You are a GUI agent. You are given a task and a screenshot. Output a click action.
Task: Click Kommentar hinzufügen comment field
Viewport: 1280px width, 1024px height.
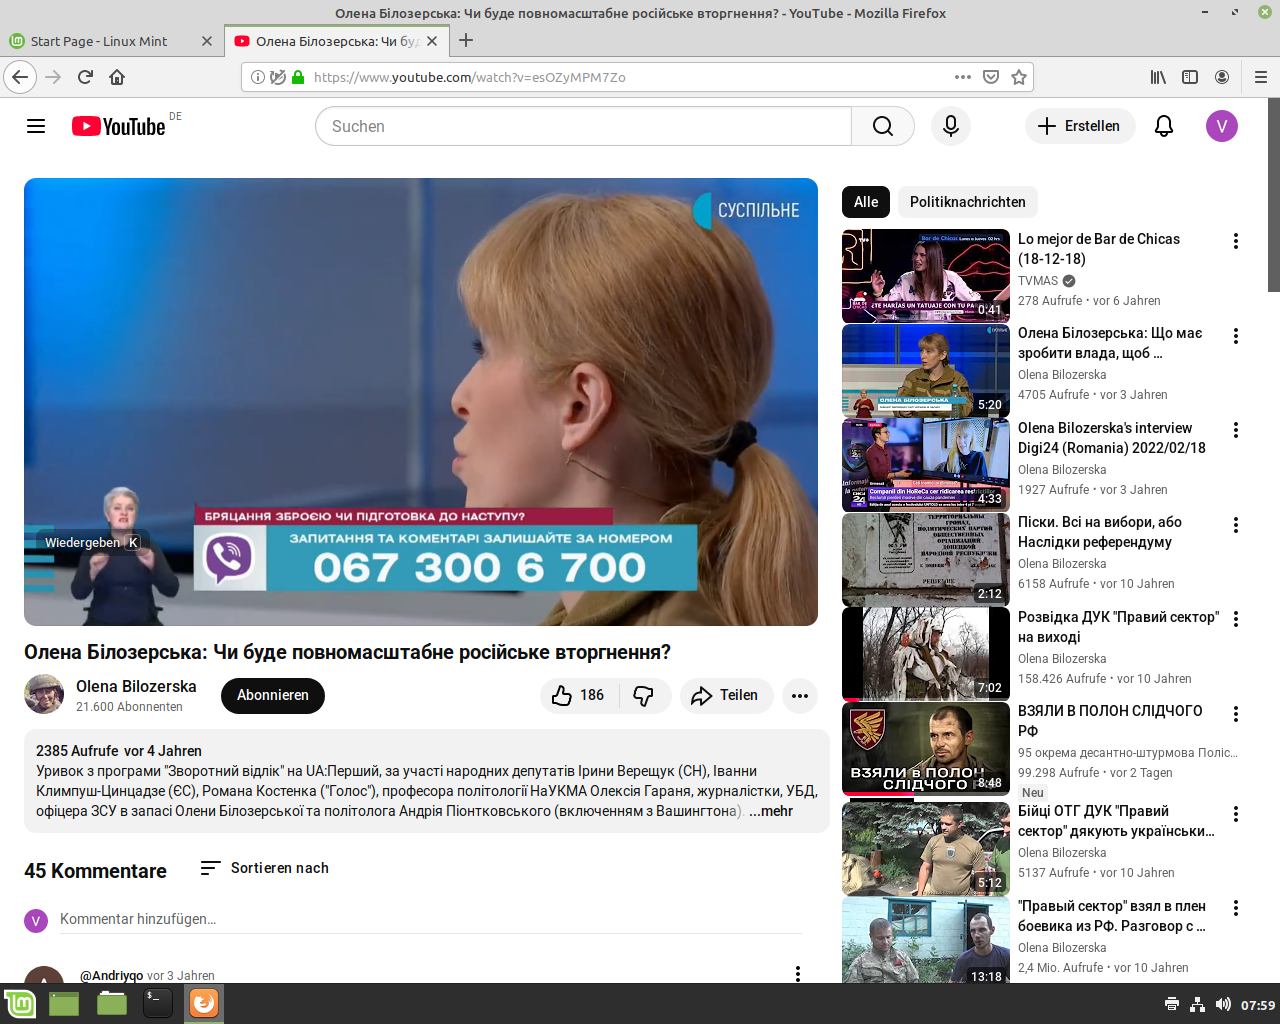(x=431, y=919)
